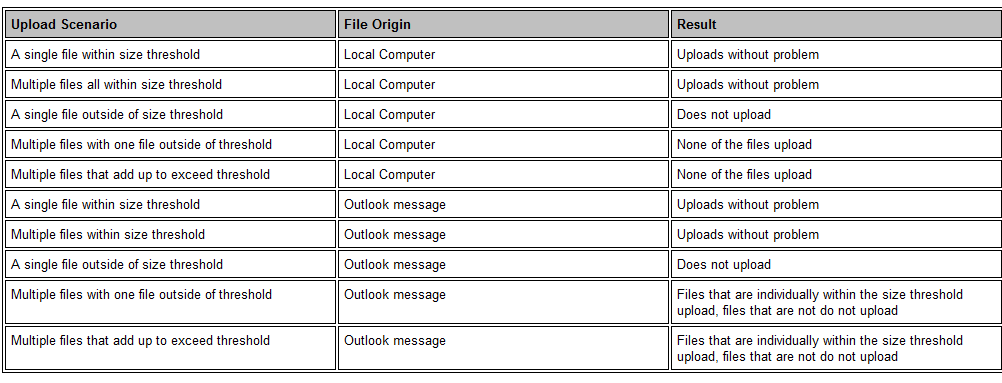Viewport: 1002px width, 383px height.
Task: Click the first Outlook message cell
Action: (503, 205)
